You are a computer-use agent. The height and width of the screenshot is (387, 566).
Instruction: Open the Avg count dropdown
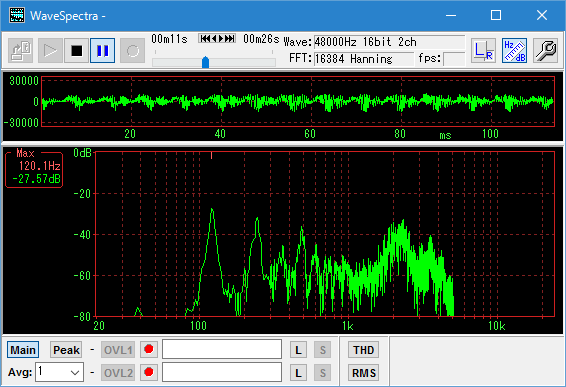click(x=60, y=372)
